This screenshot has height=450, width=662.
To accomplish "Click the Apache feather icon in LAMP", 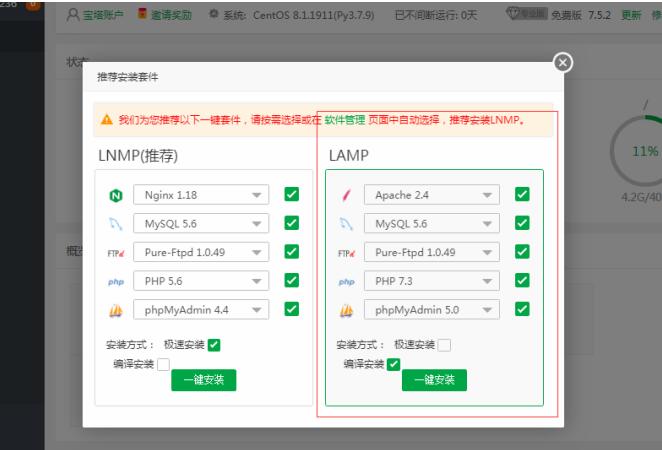I will 346,195.
